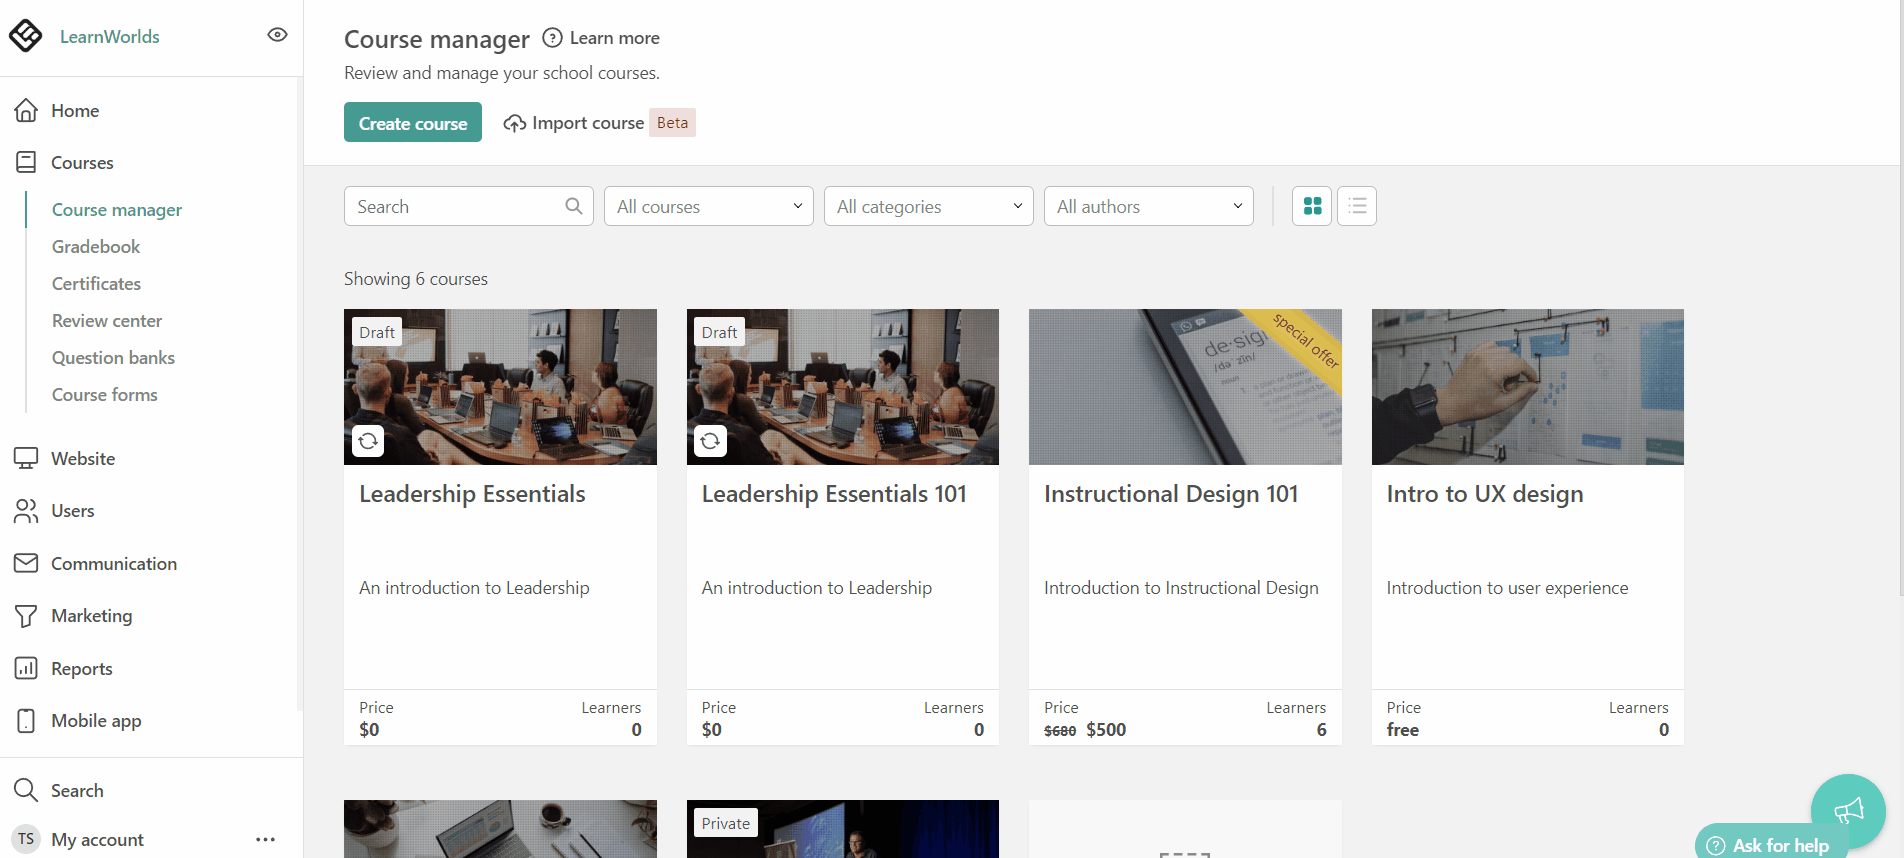The width and height of the screenshot is (1904, 858).
Task: Click the Users people icon
Action: click(26, 511)
